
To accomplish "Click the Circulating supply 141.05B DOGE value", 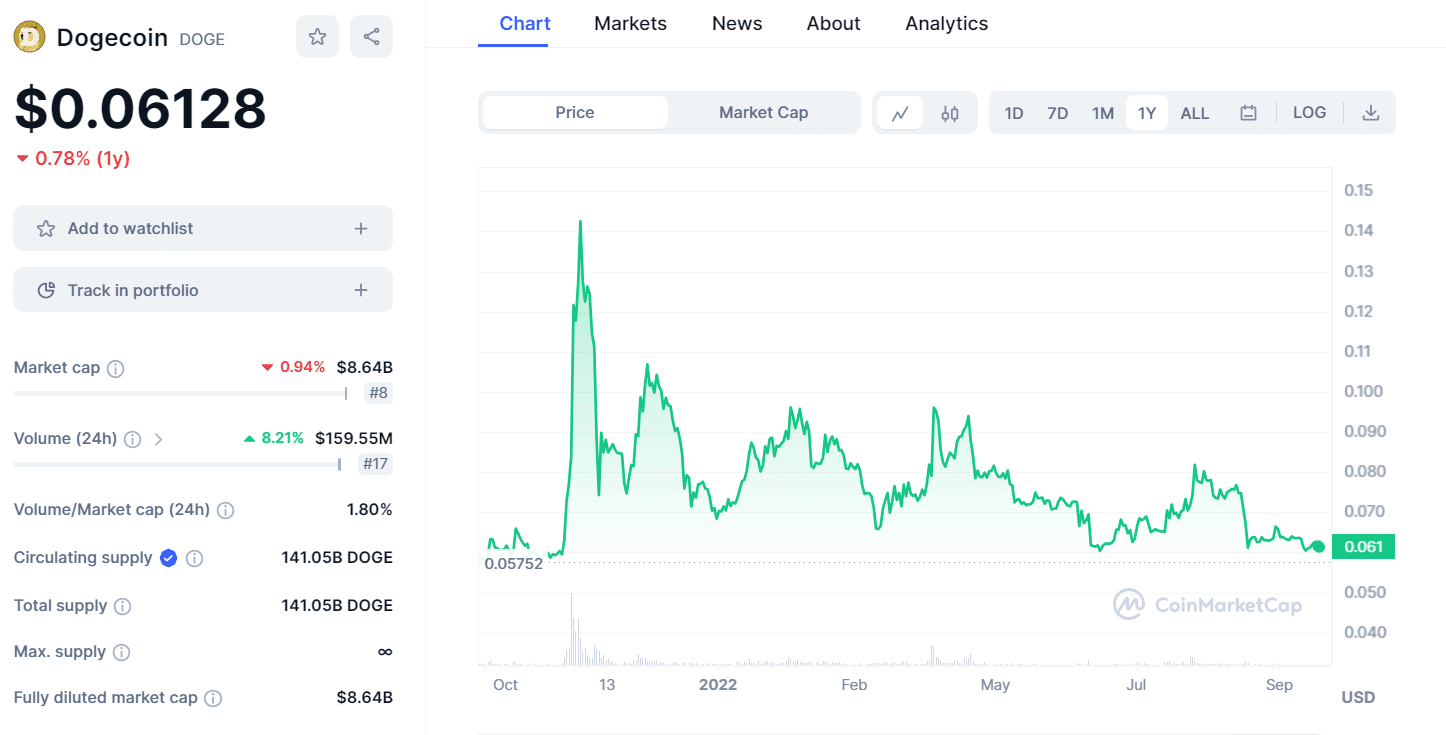I will [337, 557].
